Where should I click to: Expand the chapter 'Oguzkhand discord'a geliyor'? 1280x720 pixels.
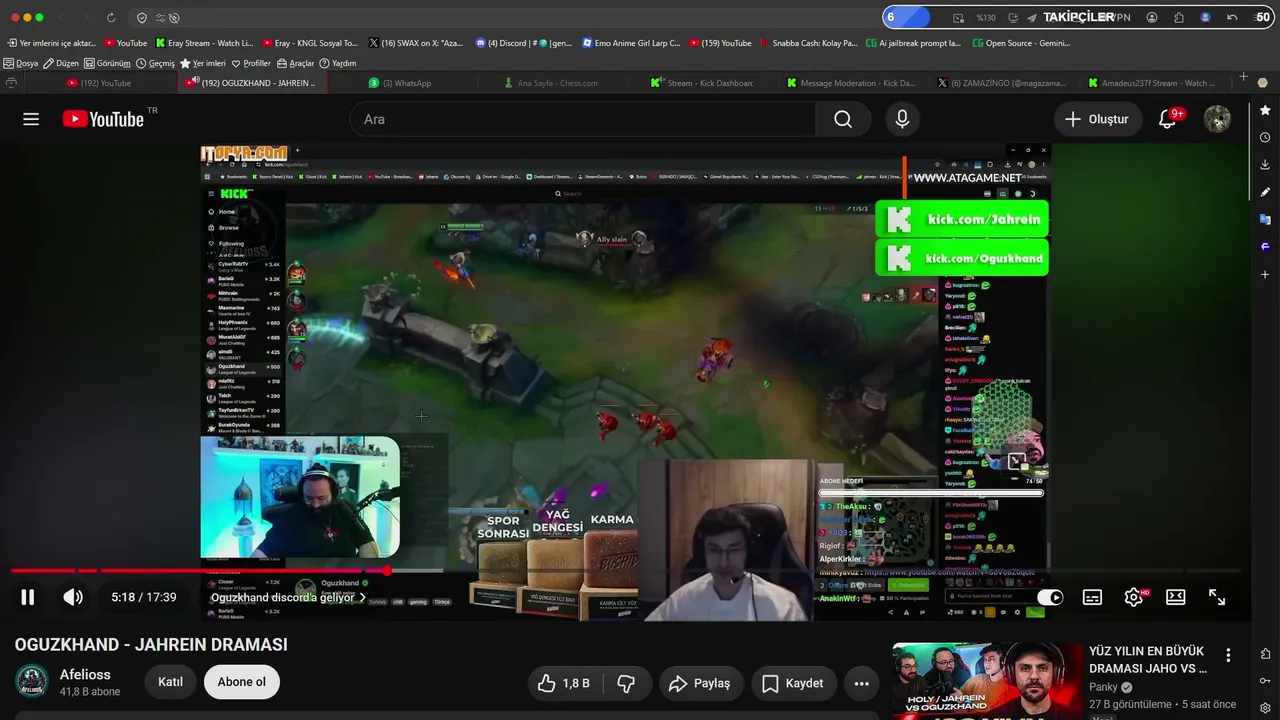(x=288, y=597)
